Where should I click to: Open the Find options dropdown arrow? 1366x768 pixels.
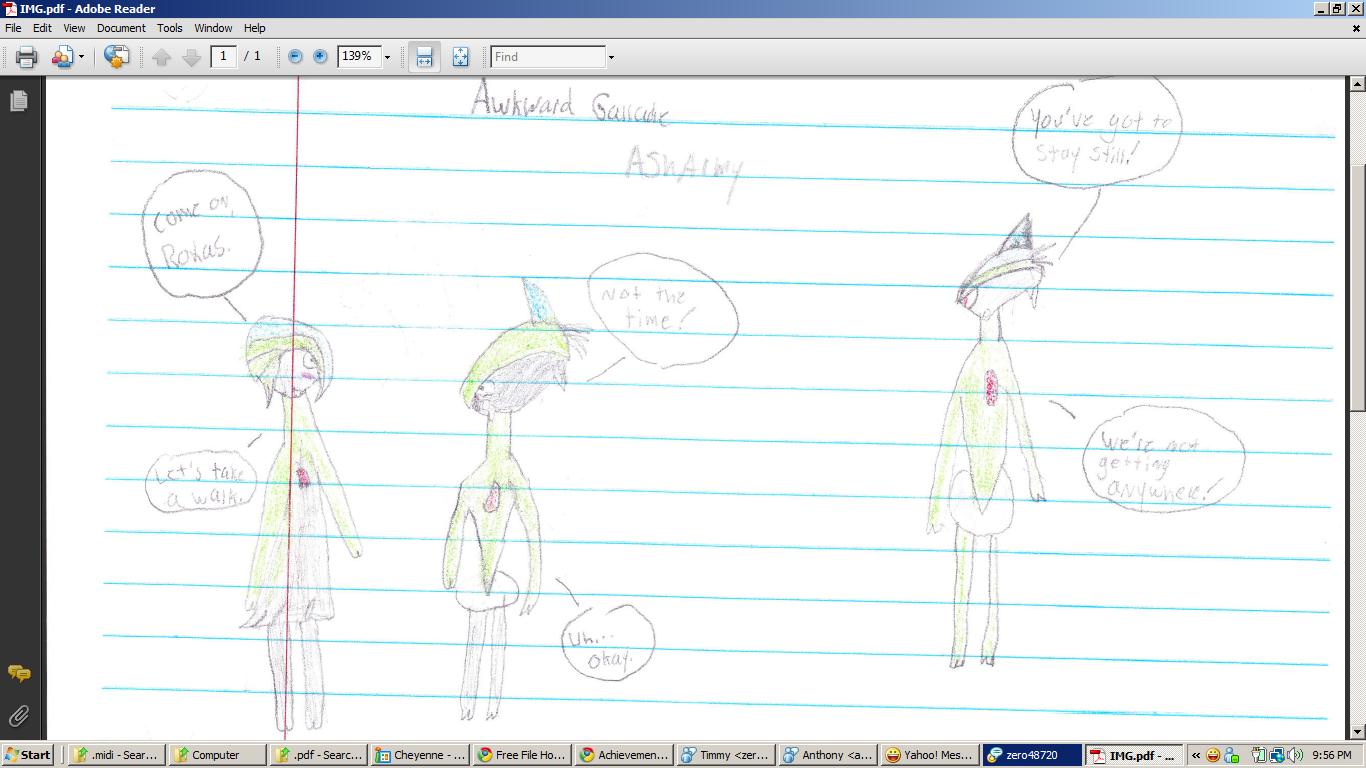point(611,57)
